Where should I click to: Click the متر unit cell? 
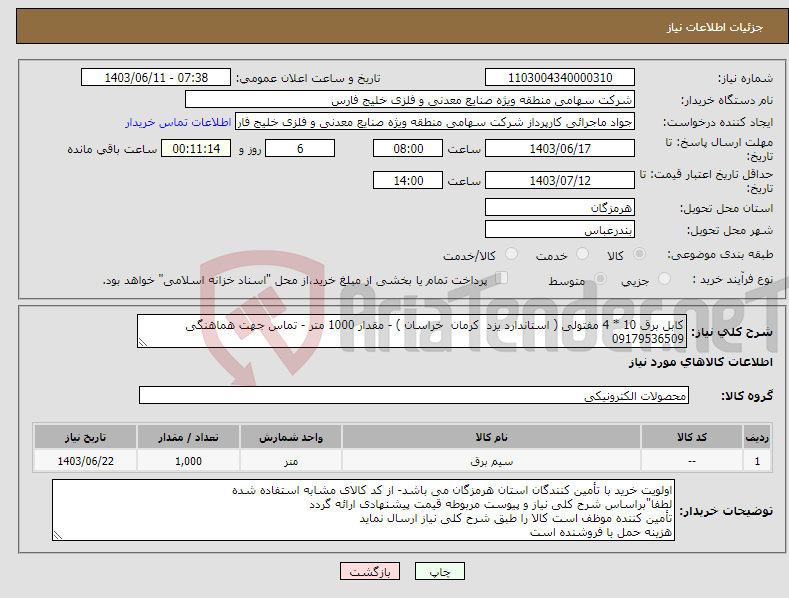[x=291, y=461]
